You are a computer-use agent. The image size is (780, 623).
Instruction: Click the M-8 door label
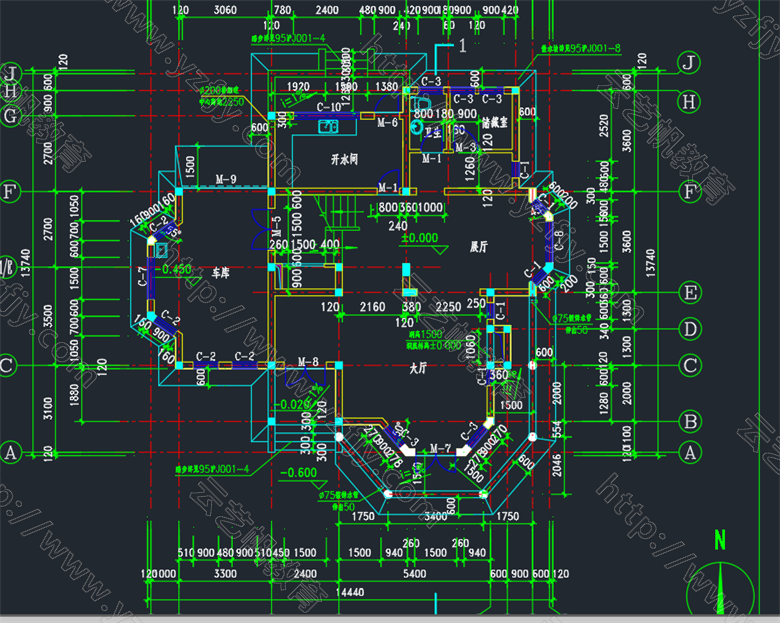308,361
